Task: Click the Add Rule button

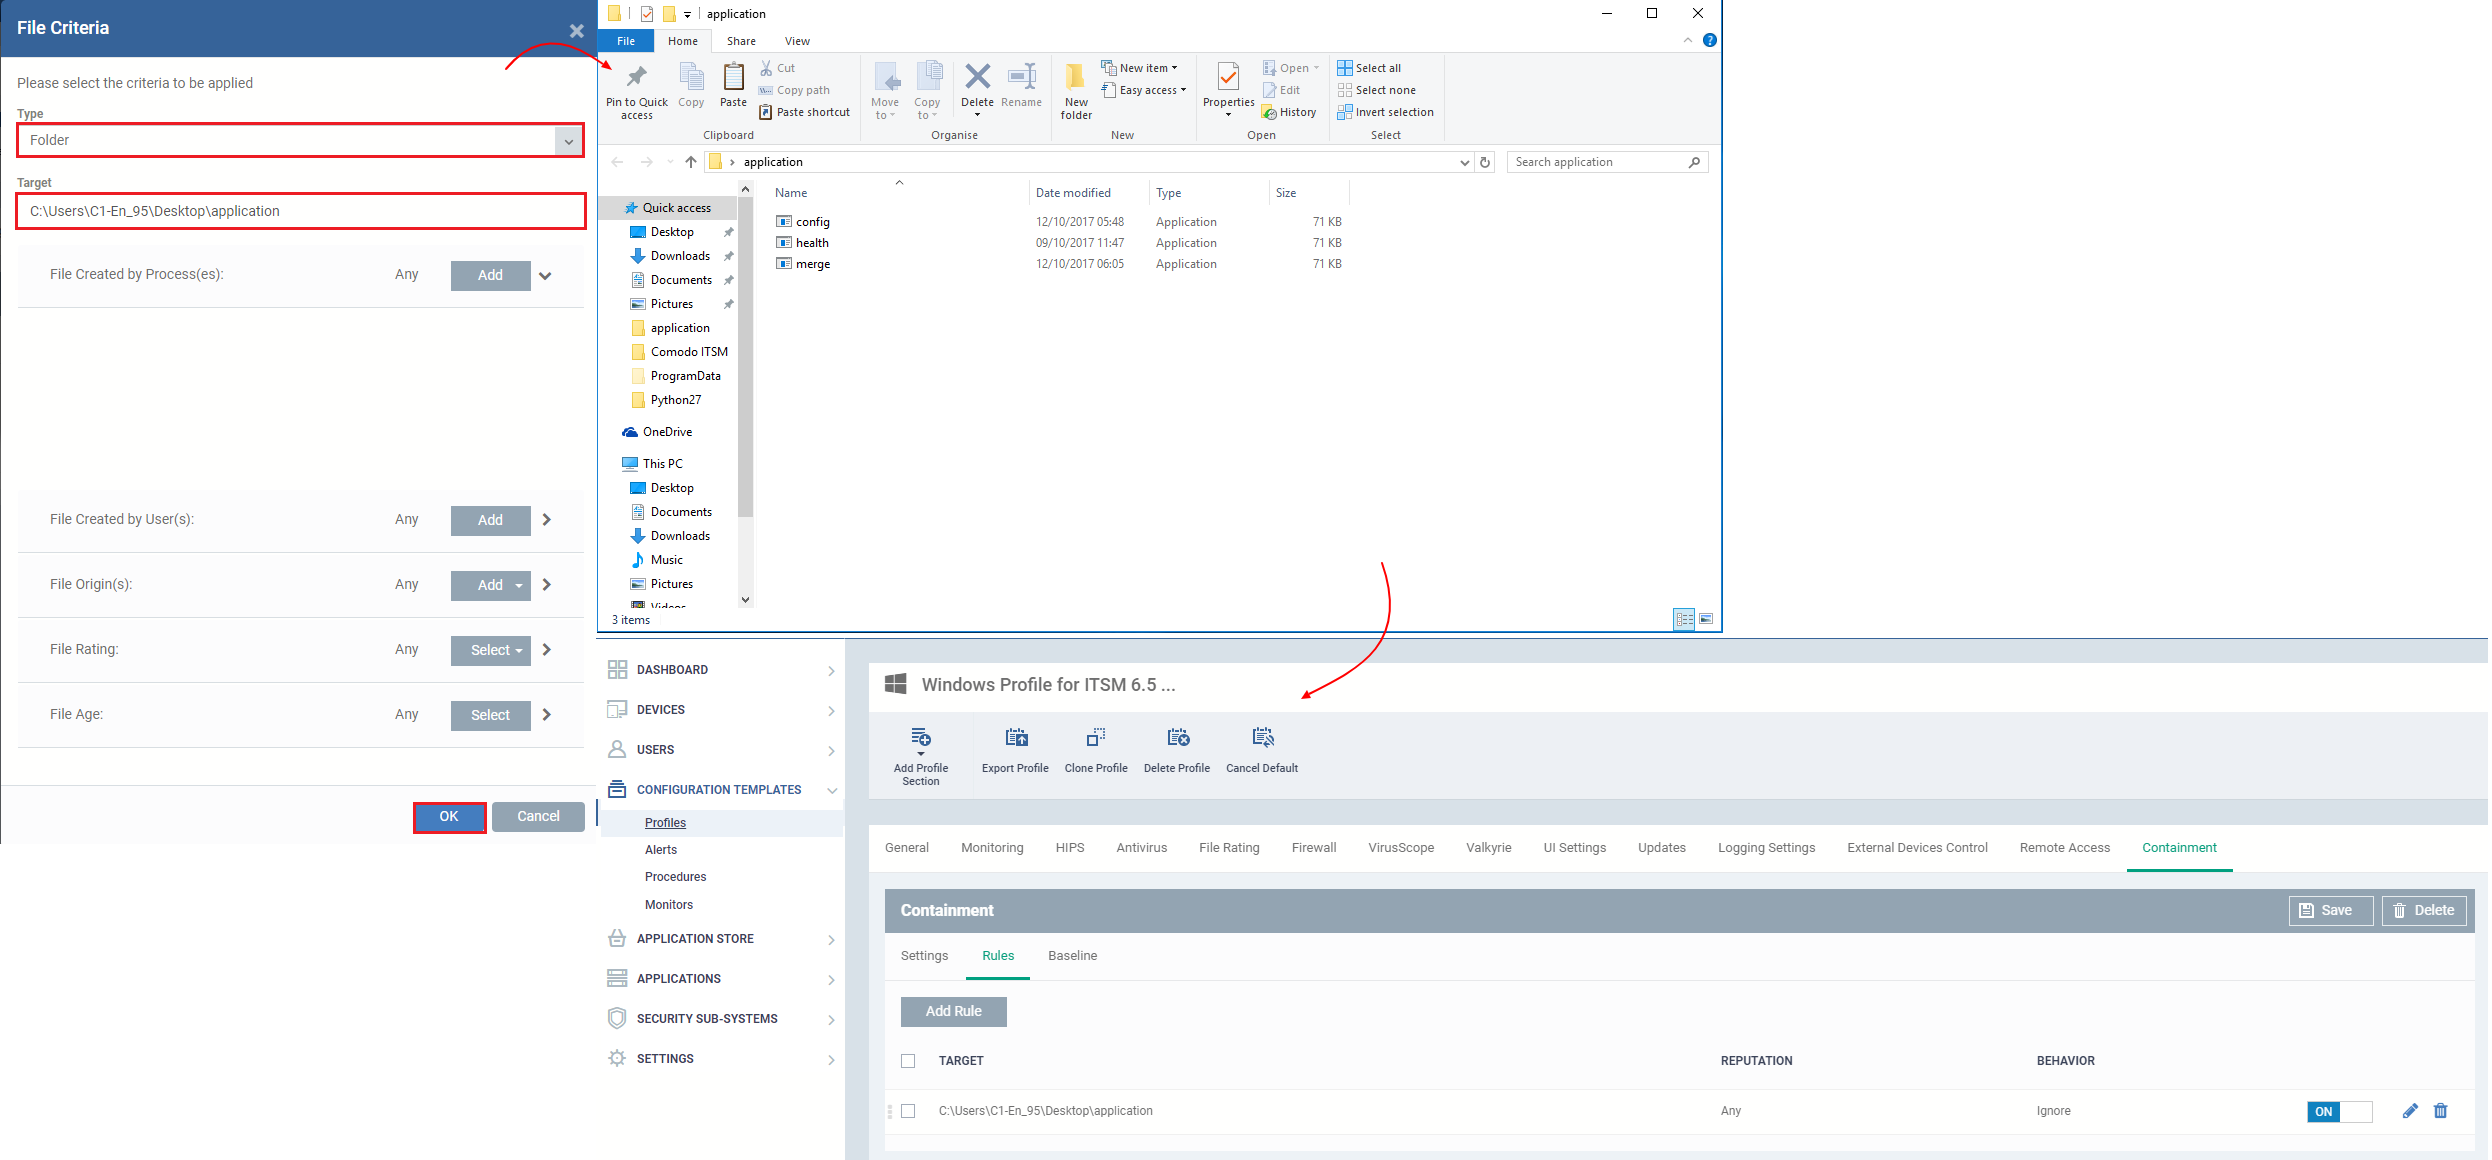Action: (954, 1012)
